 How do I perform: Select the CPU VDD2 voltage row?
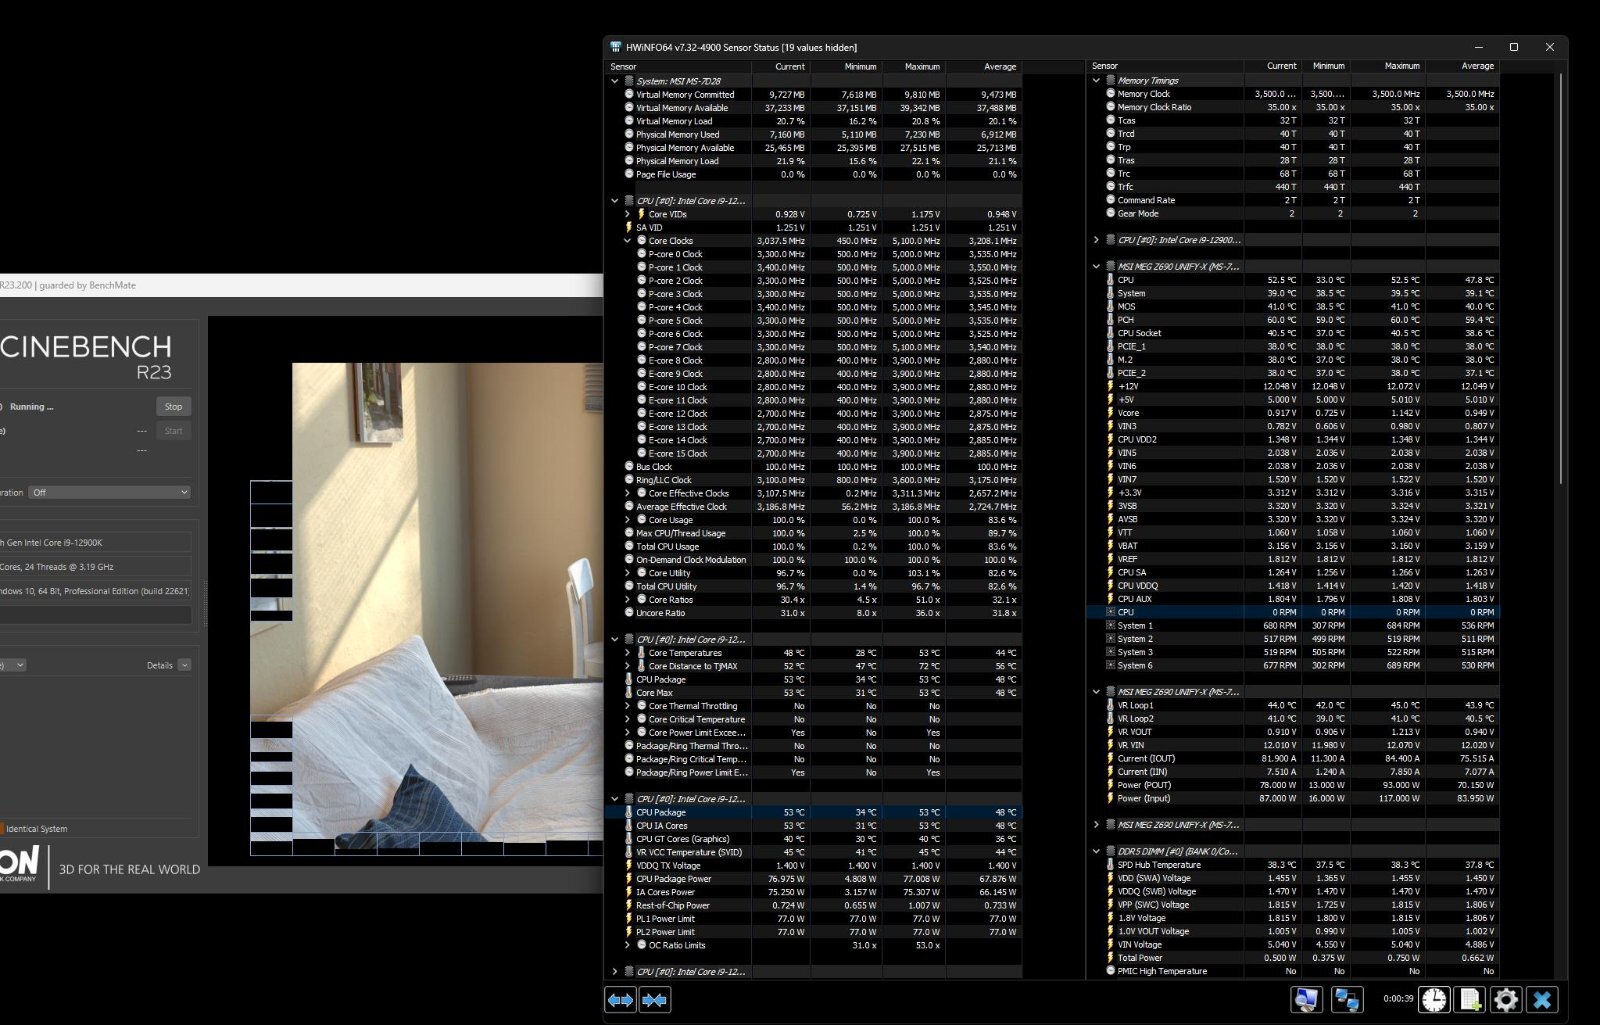coord(1294,439)
